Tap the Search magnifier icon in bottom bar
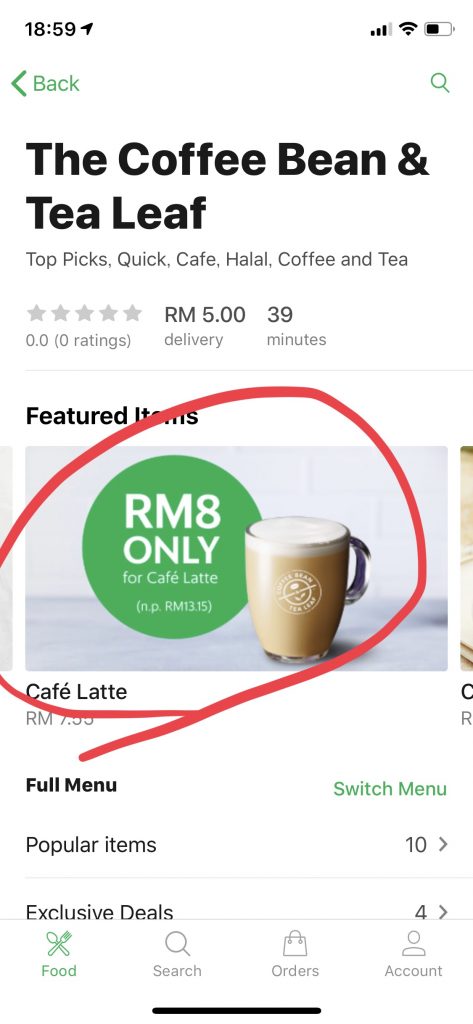The height and width of the screenshot is (1024, 473). [x=177, y=944]
